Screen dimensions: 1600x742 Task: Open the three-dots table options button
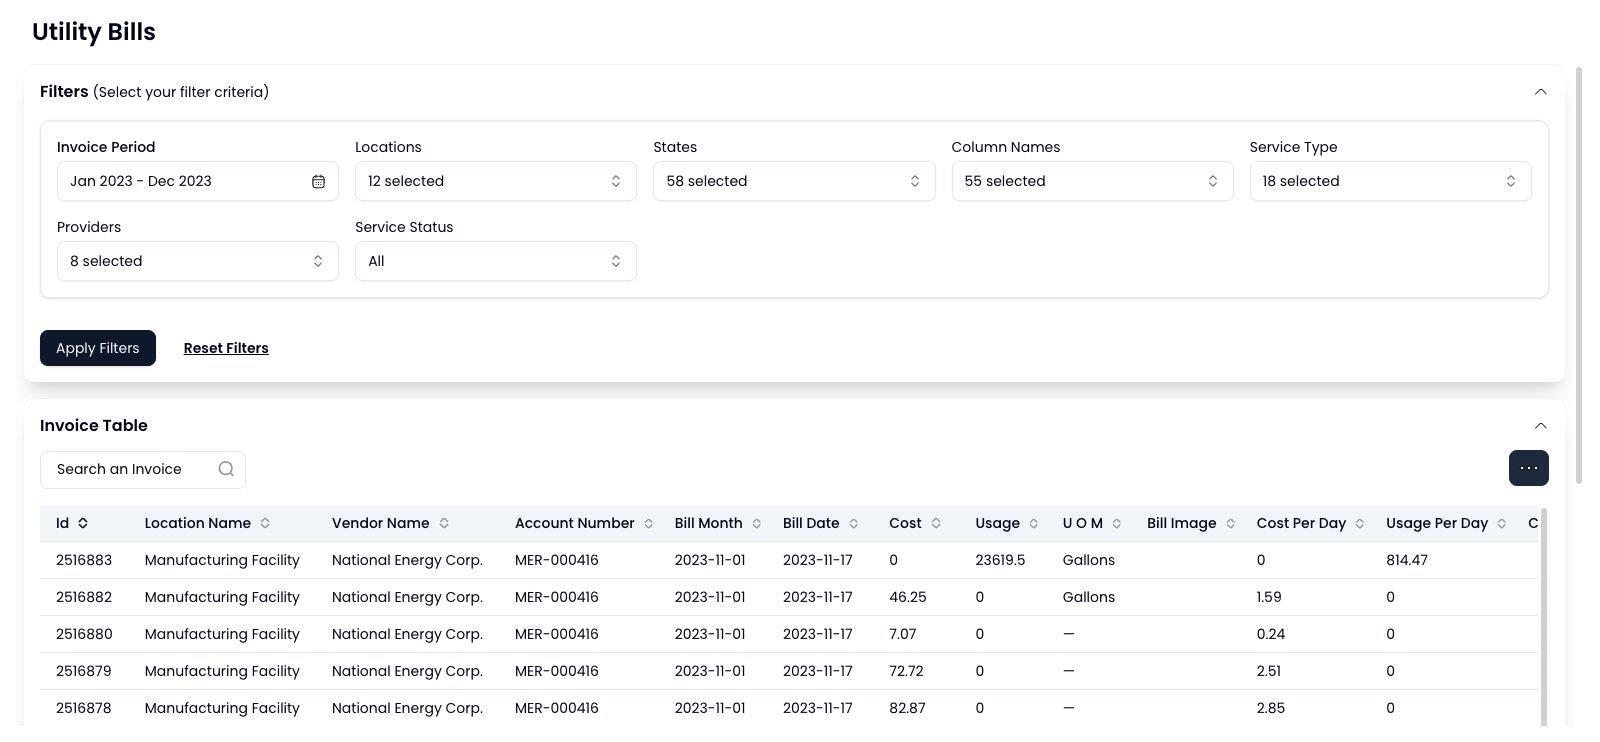1528,468
